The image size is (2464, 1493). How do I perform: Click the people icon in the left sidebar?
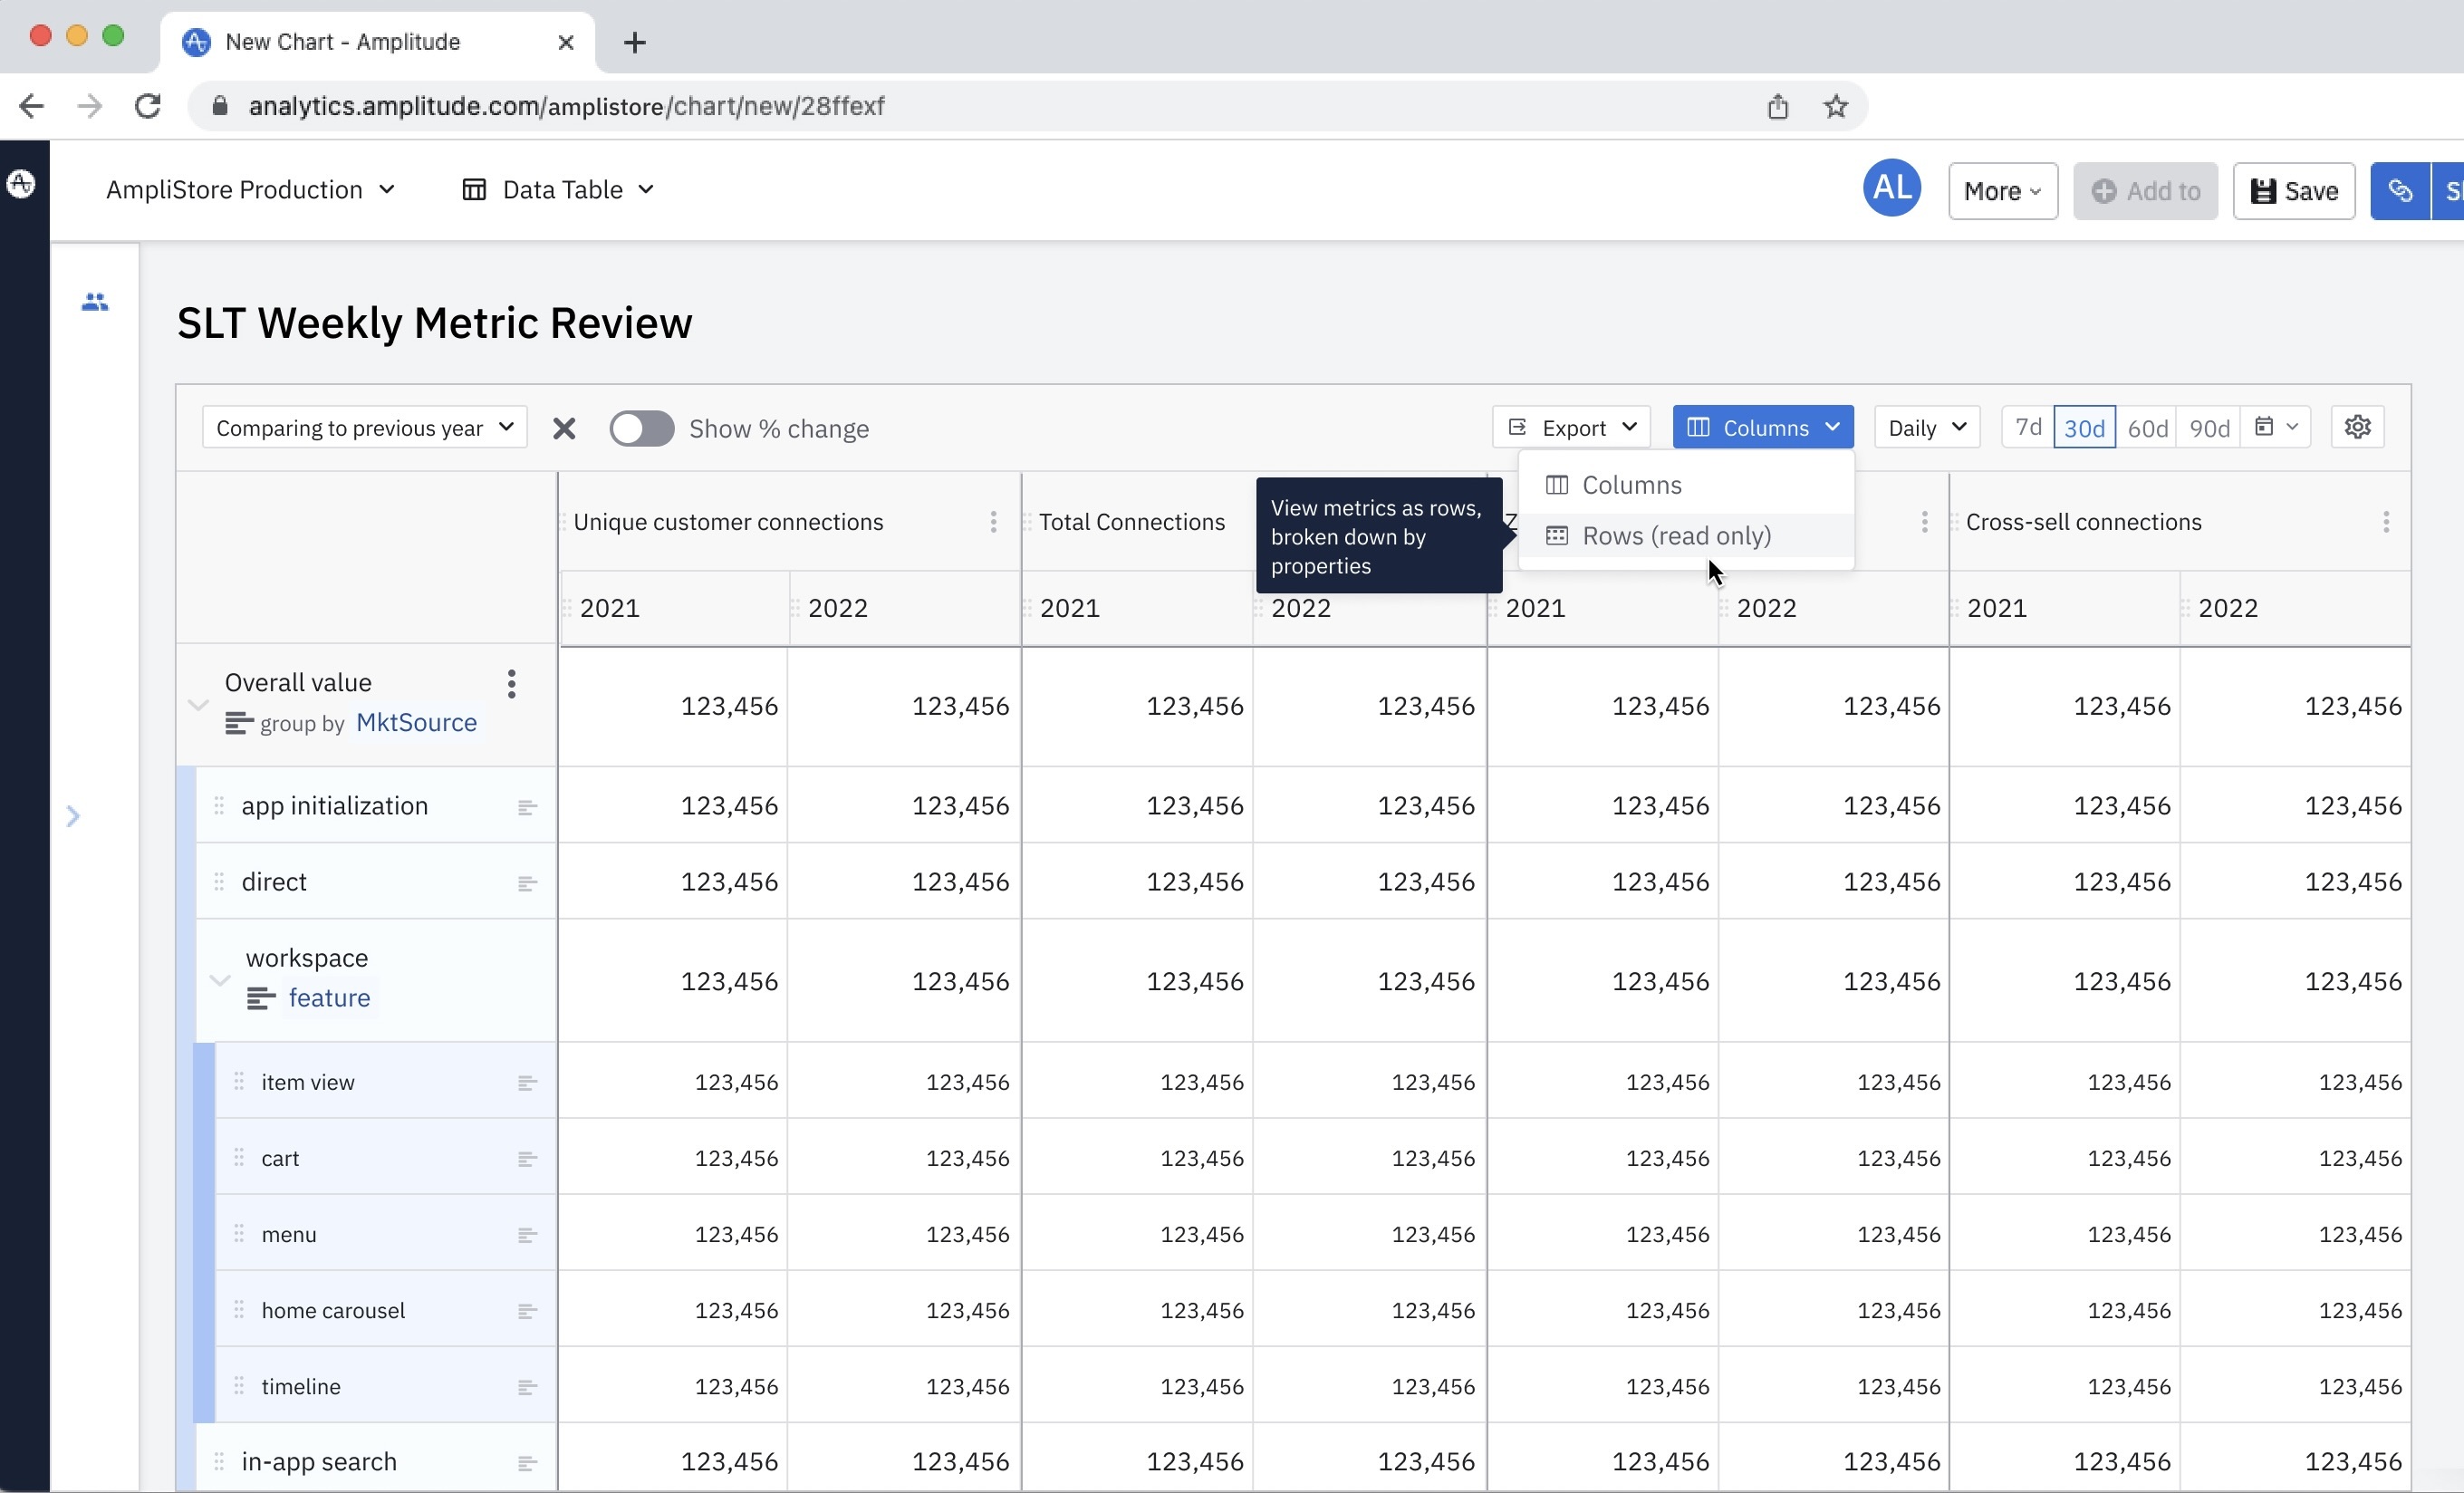(x=95, y=302)
